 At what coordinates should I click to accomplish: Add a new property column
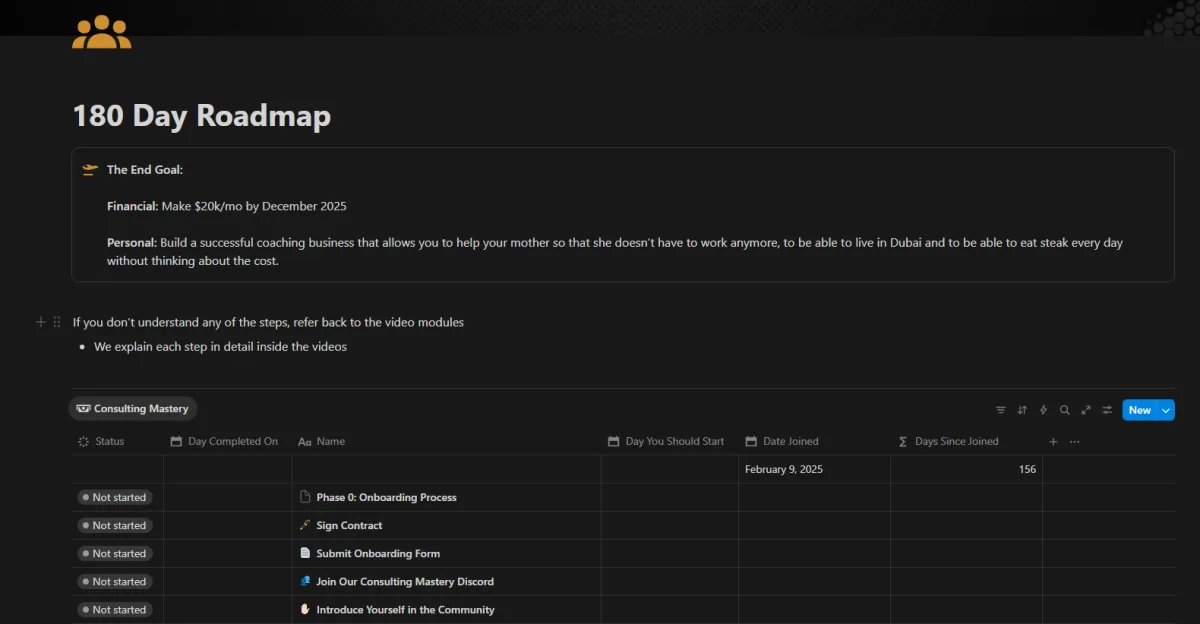(x=1053, y=441)
